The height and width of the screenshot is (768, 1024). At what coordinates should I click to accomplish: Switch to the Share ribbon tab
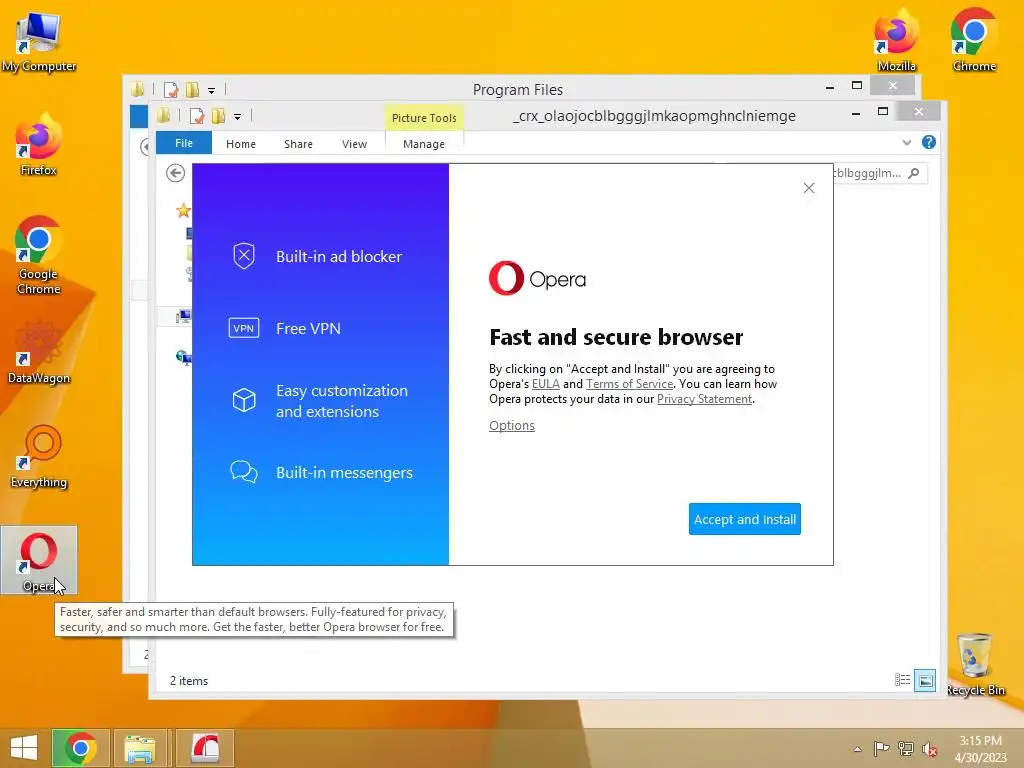[298, 144]
